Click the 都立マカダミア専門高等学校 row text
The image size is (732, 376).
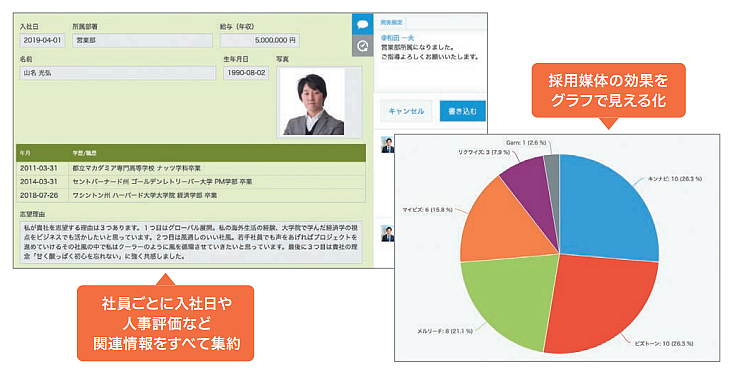click(x=137, y=168)
